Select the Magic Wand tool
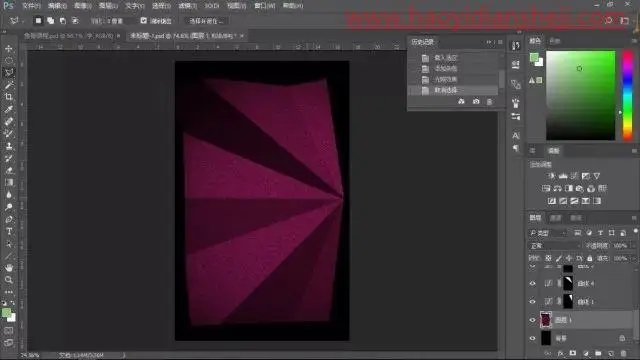Screen dimensions: 640x360 (x=9, y=85)
